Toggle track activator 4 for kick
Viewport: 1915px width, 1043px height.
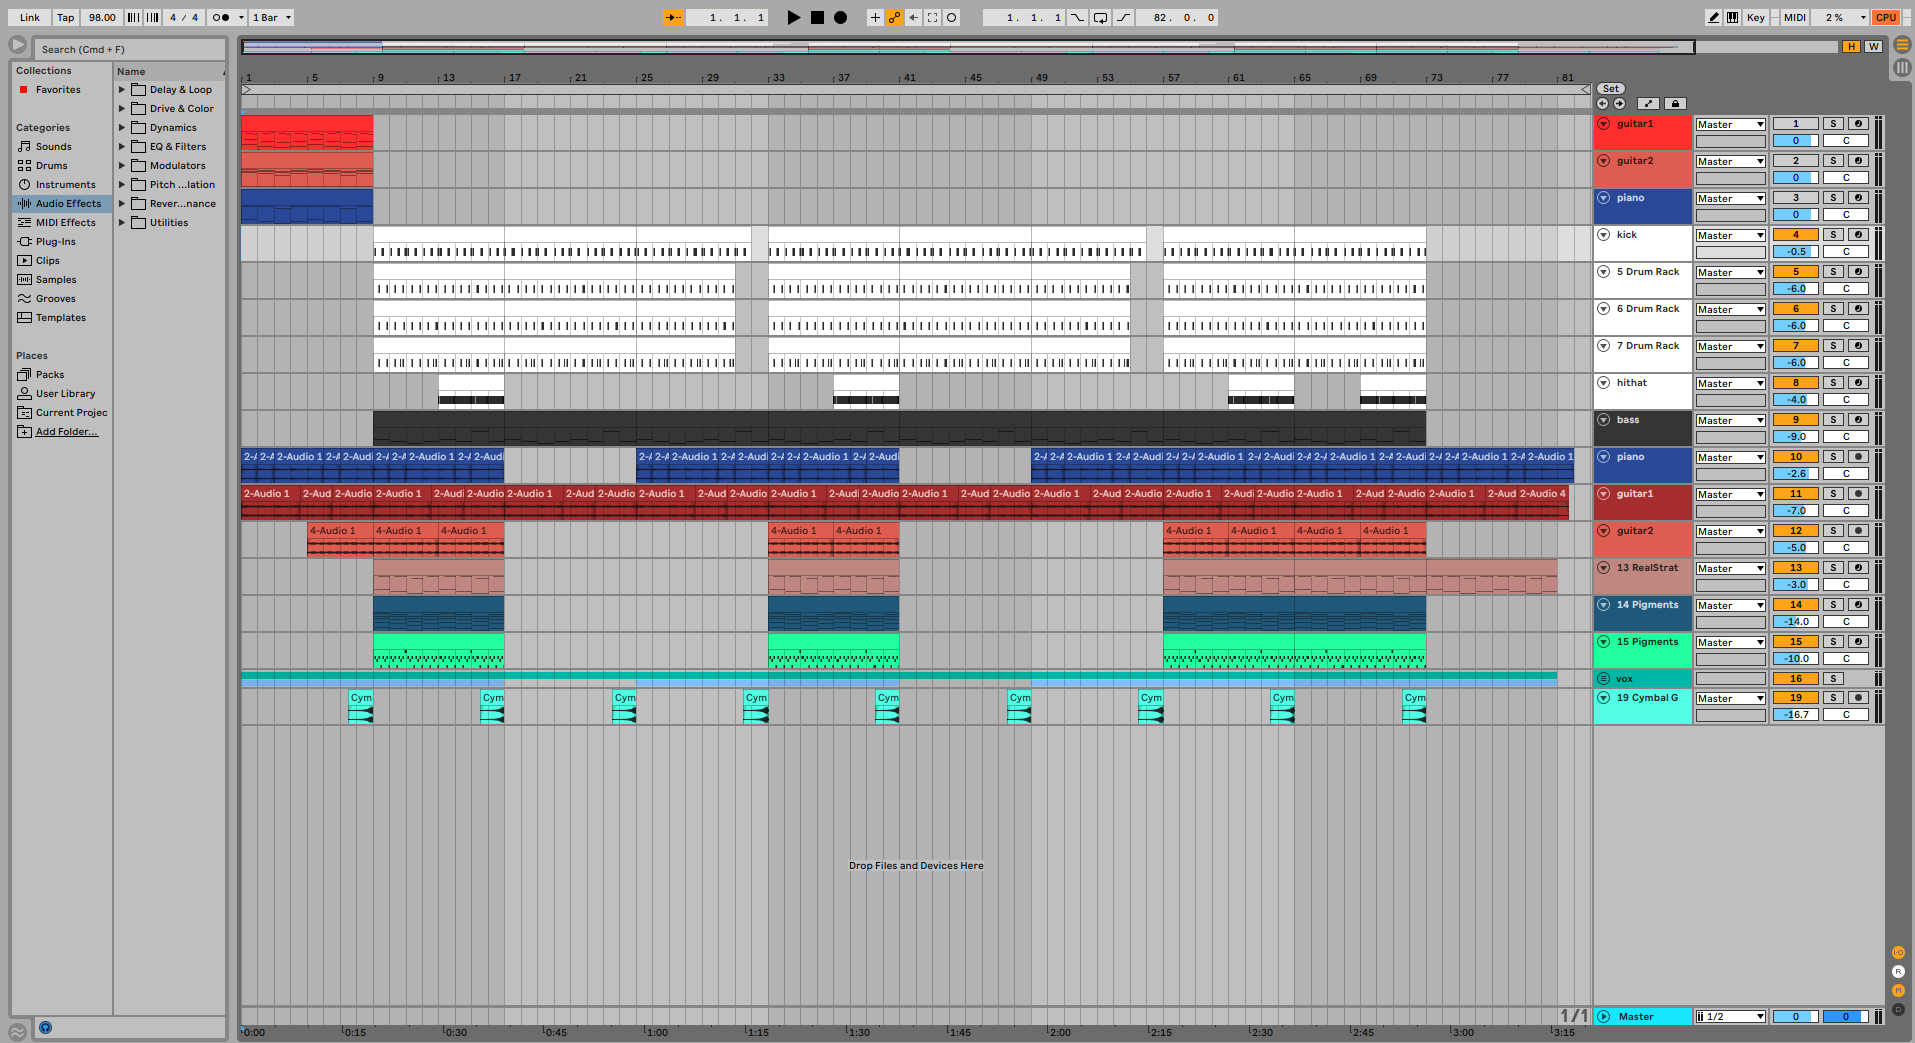(1795, 234)
